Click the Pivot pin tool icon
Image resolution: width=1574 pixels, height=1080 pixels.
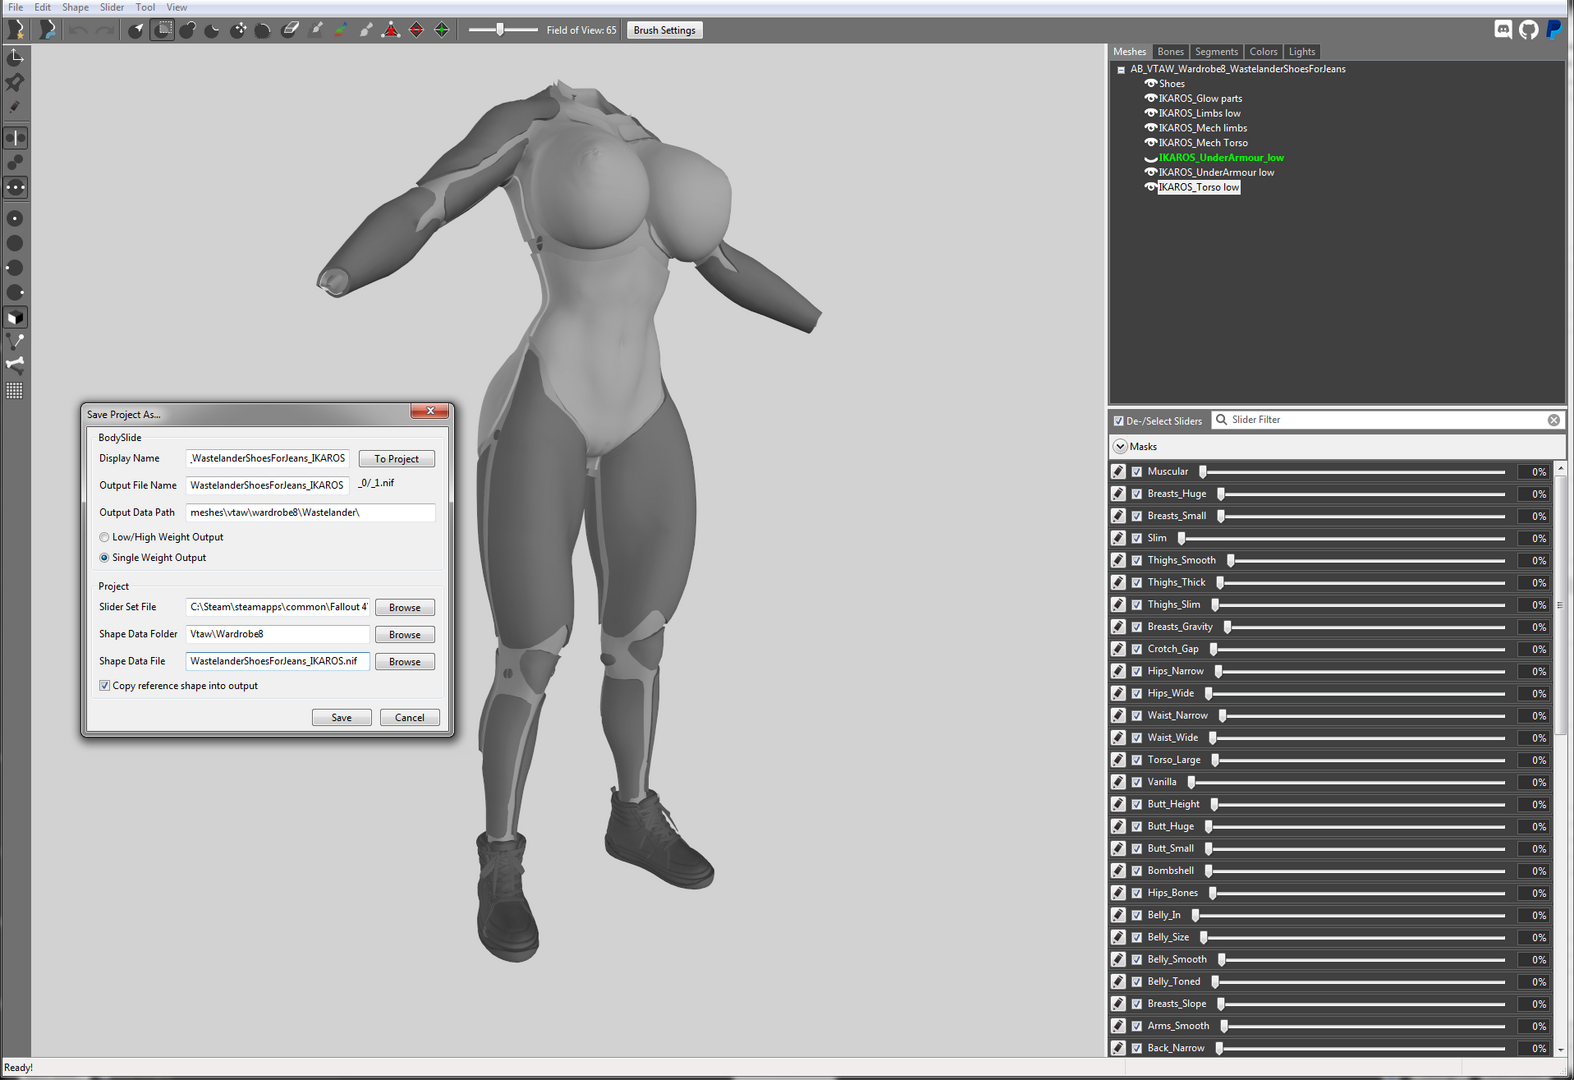pyautogui.click(x=15, y=82)
